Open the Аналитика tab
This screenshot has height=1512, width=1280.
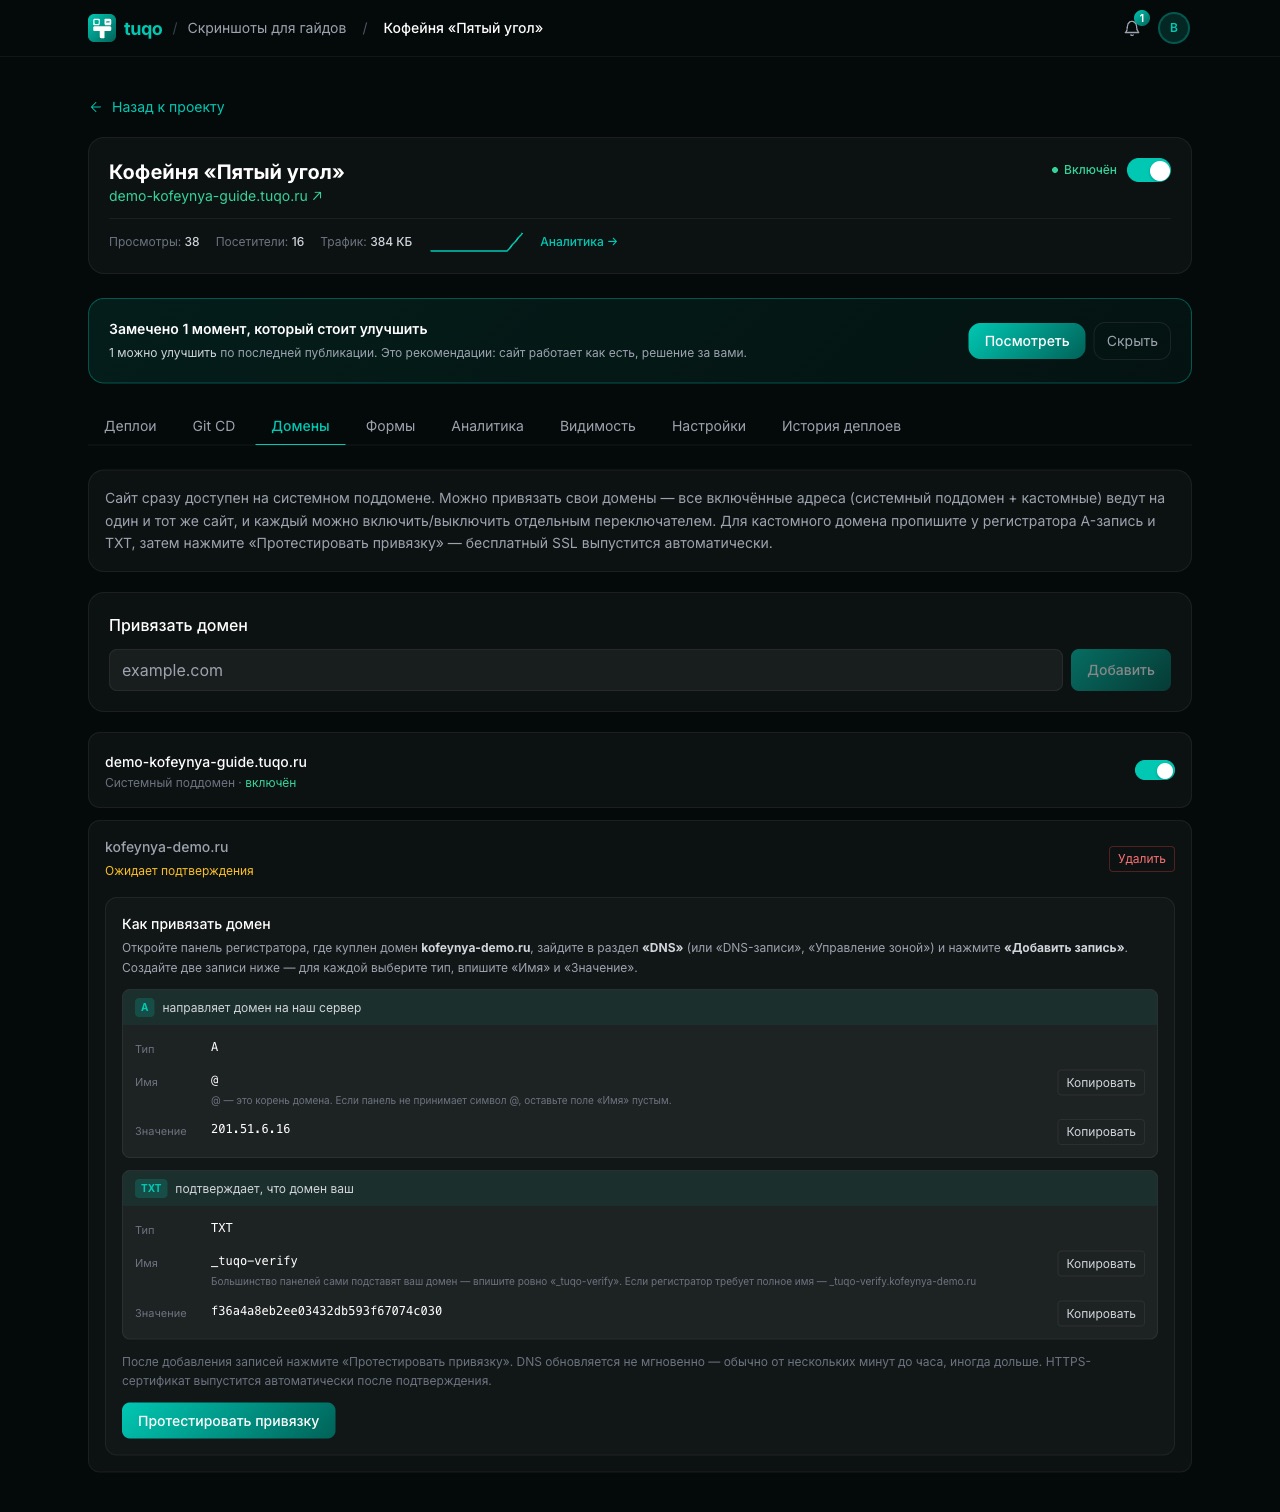pos(487,426)
